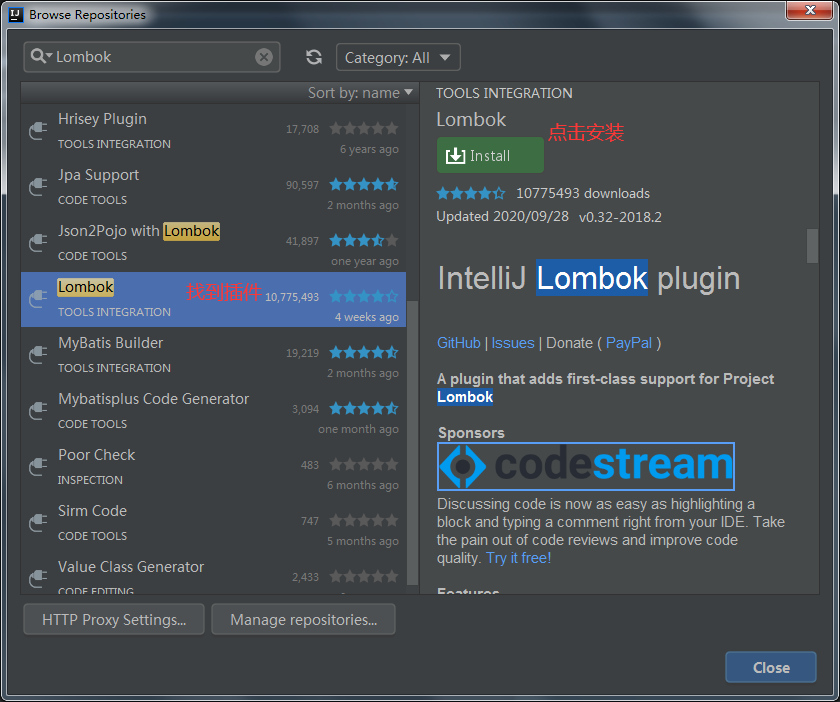
Task: Select Json2Pojo with Lombok plugin
Action: tap(213, 243)
